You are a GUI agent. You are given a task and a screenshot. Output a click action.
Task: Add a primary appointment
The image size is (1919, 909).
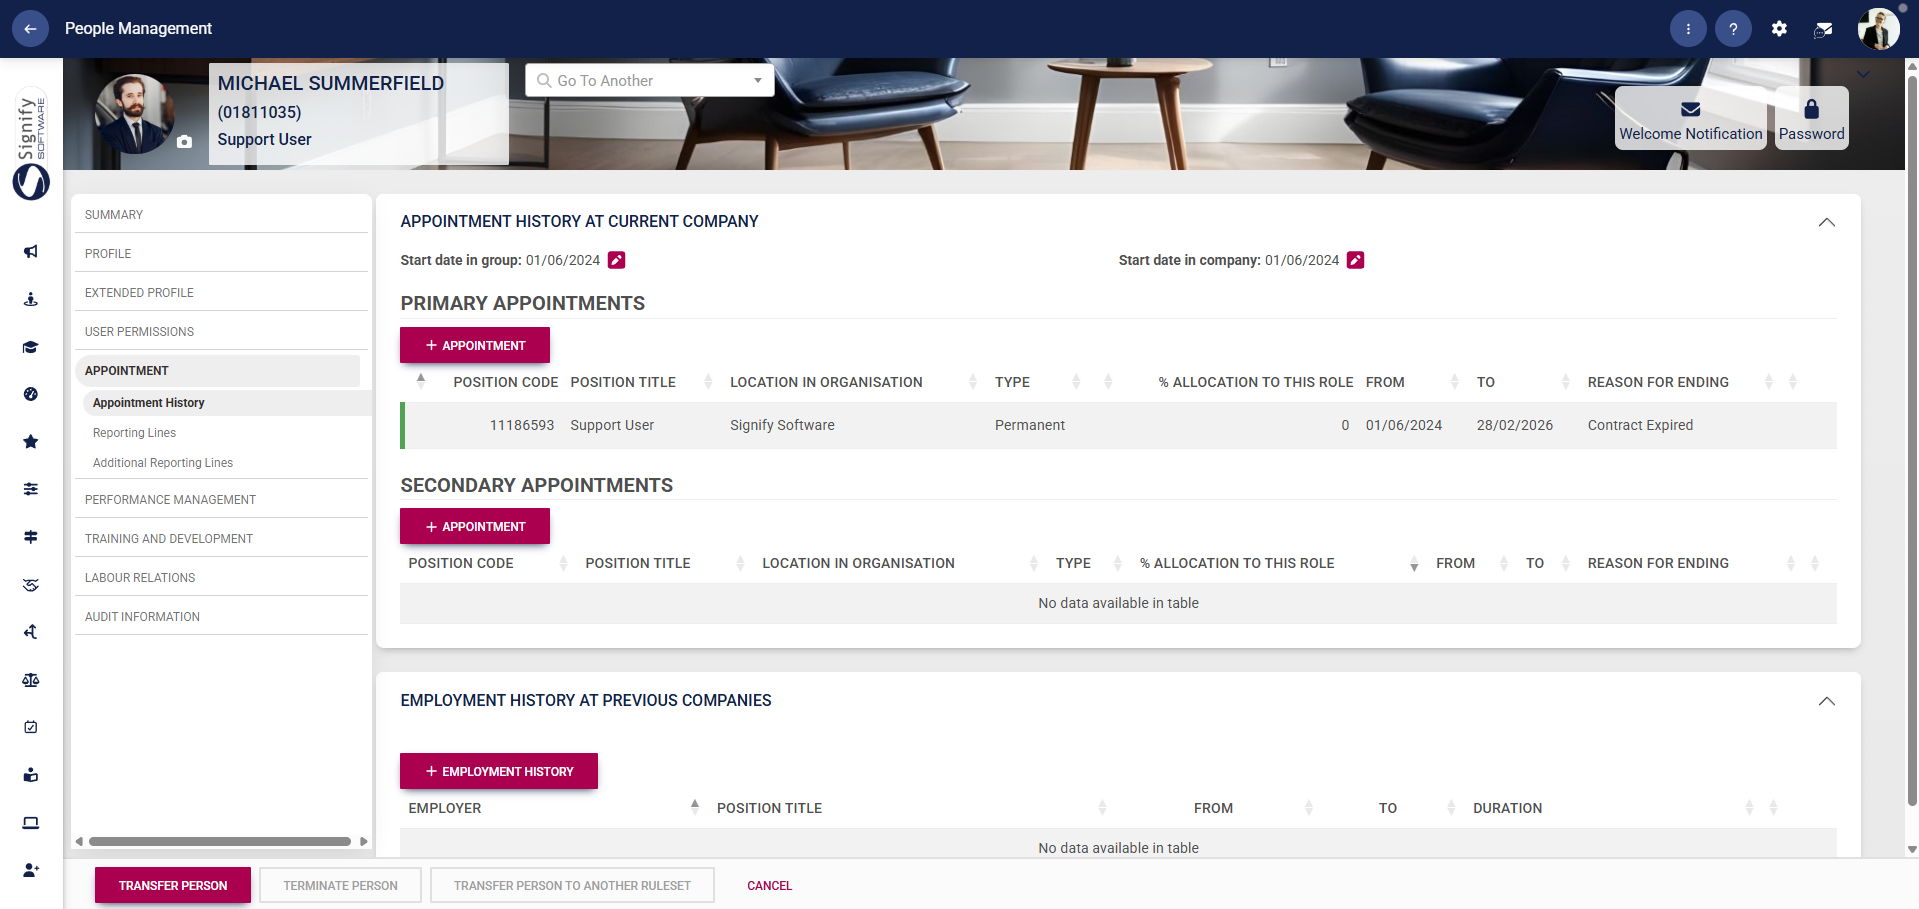click(x=475, y=345)
